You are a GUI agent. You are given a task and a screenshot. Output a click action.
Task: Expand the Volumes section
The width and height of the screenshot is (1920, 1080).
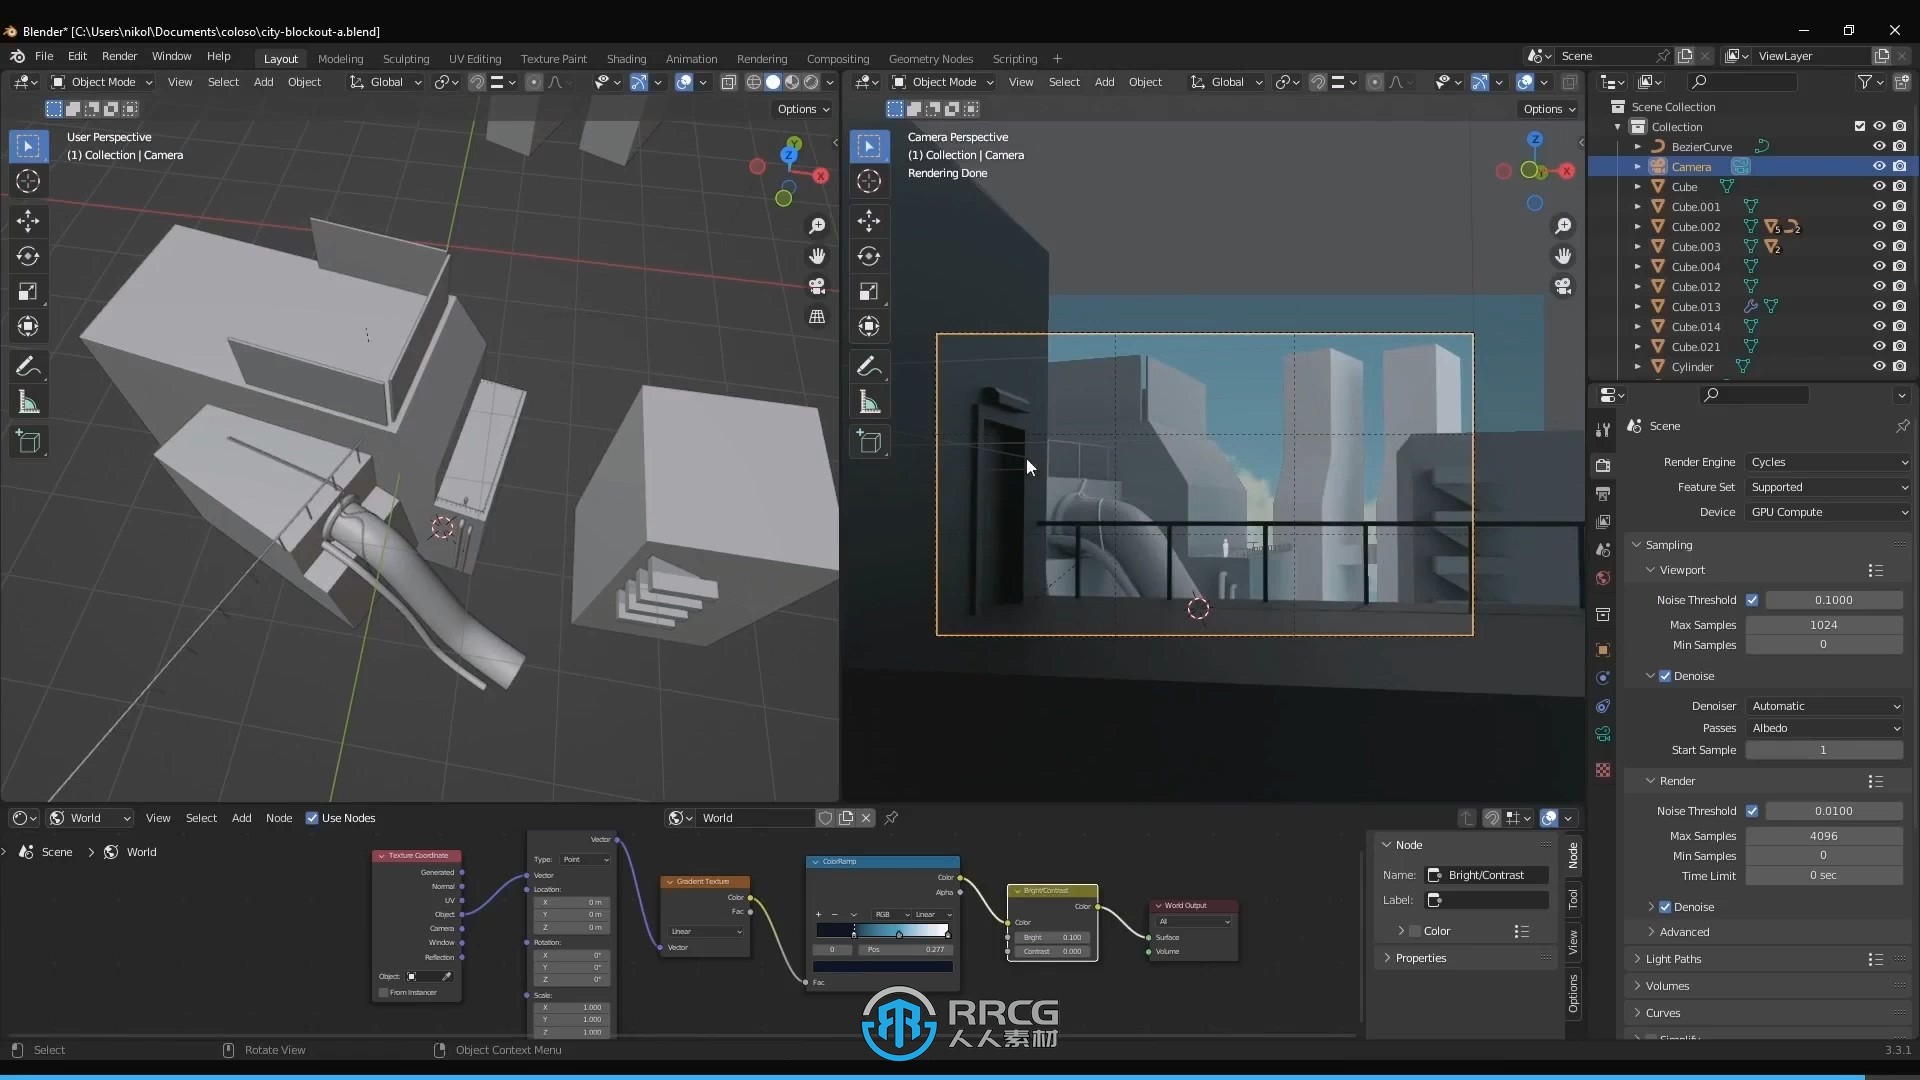tap(1667, 986)
